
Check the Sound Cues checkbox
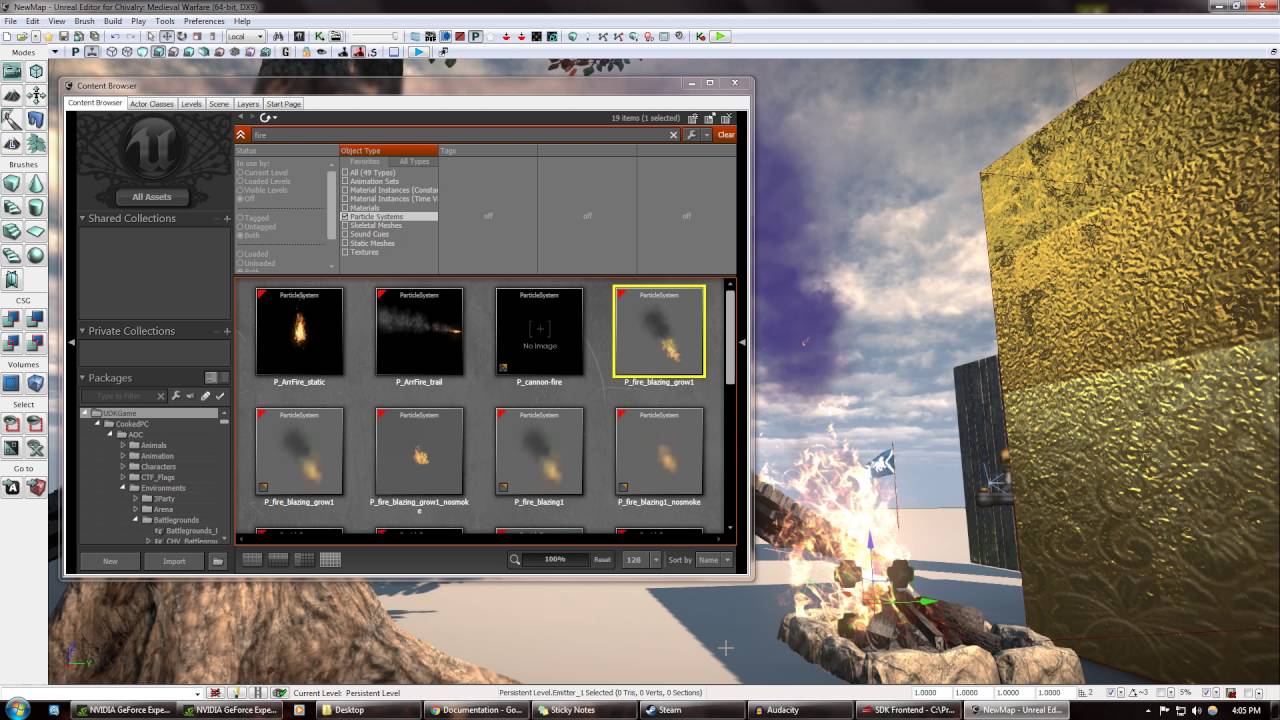click(345, 234)
